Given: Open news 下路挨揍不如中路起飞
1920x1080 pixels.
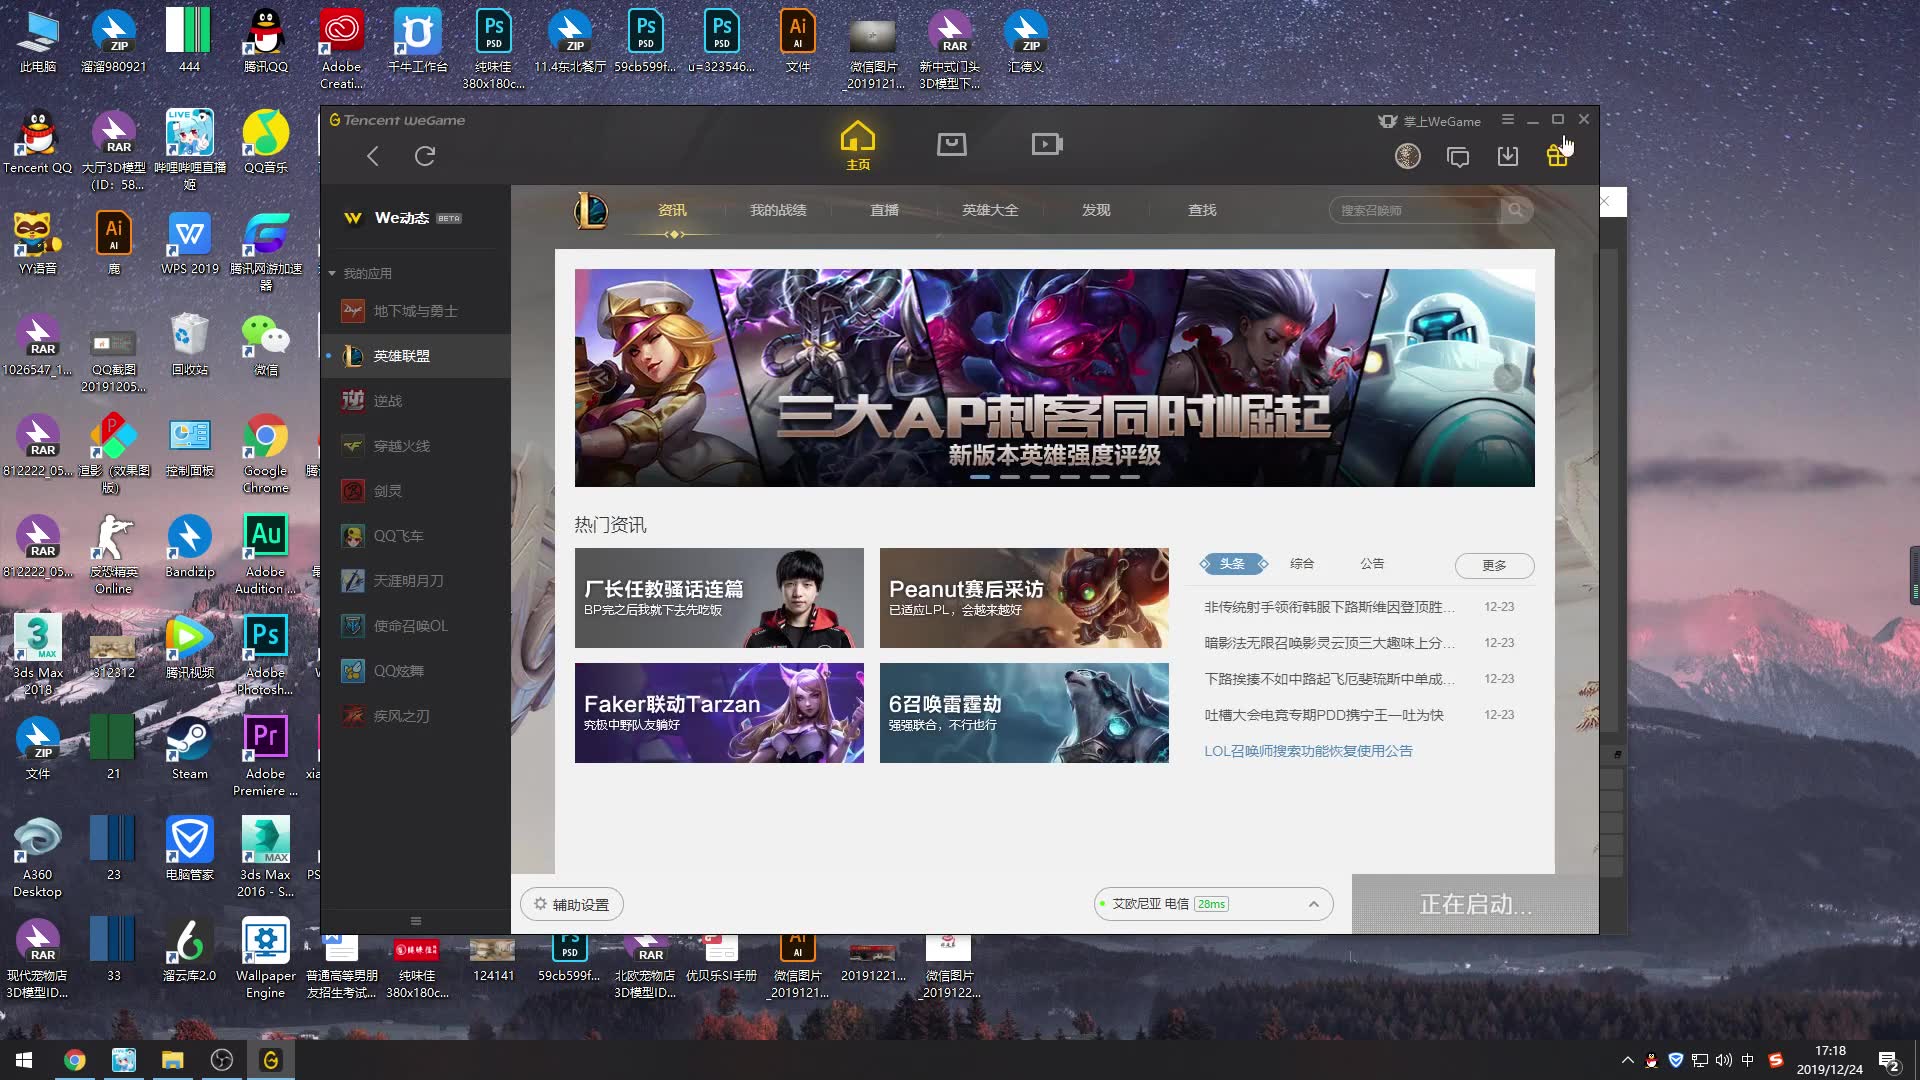Looking at the screenshot, I should (1329, 679).
